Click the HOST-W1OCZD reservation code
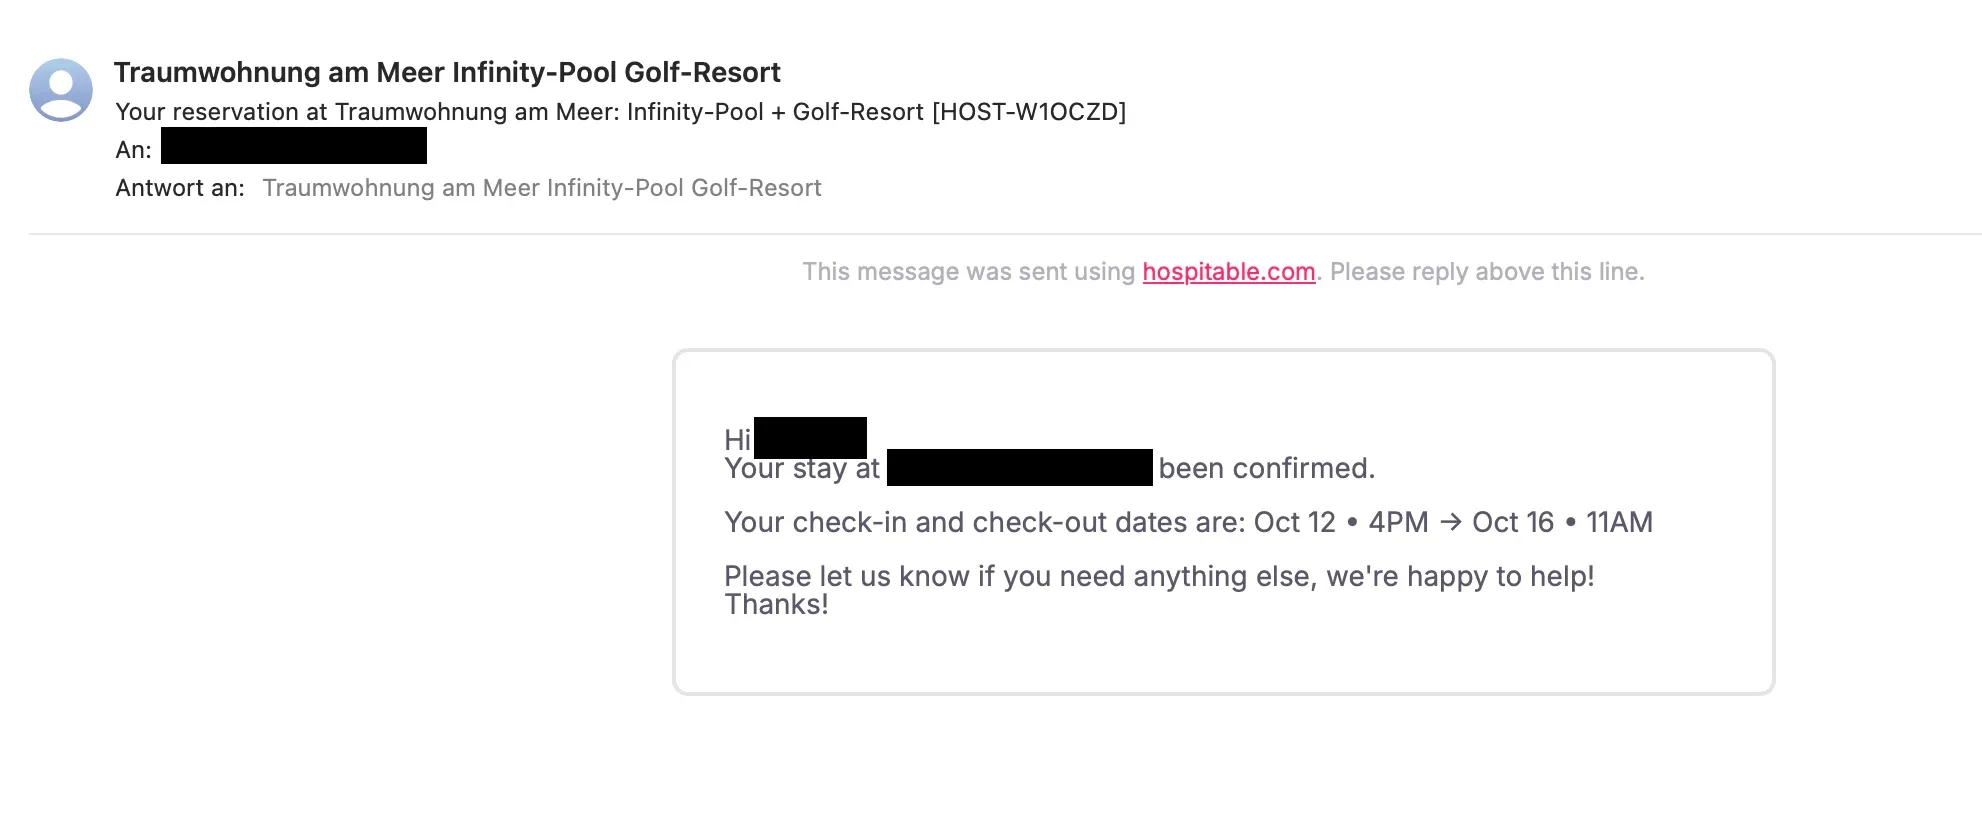The image size is (1982, 826). point(1029,112)
